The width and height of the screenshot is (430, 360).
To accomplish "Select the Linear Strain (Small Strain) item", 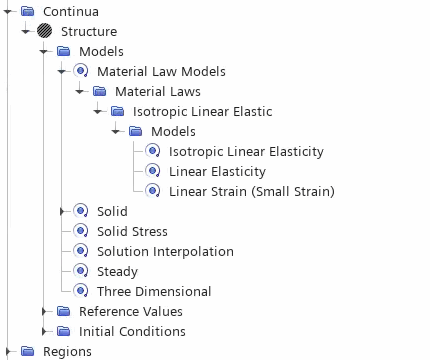I will (252, 191).
